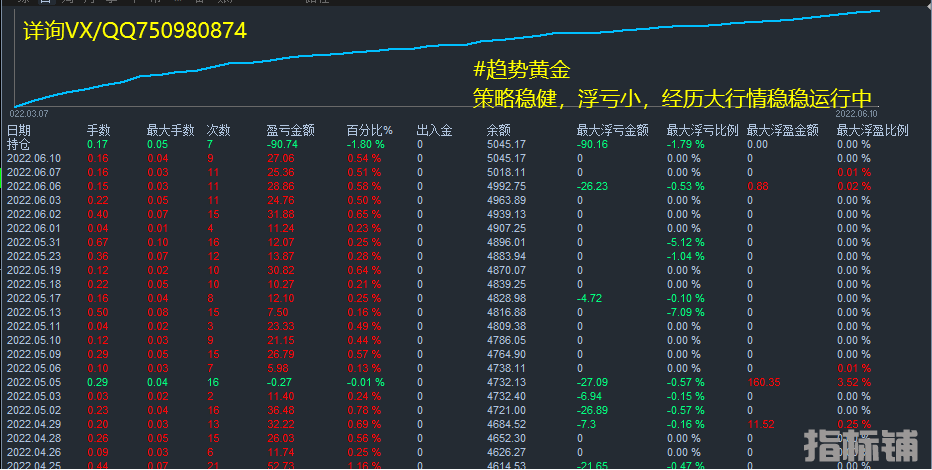
Task: Click the 百分比% column header
Action: point(369,130)
